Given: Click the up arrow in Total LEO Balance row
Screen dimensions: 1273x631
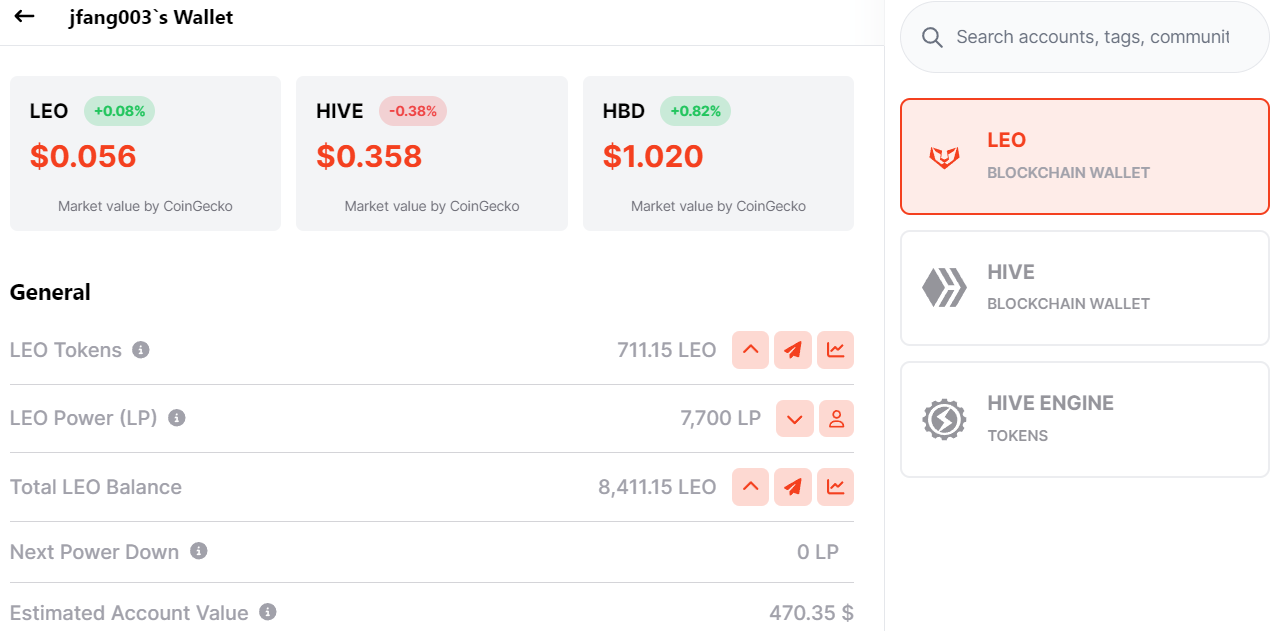Looking at the screenshot, I should pos(751,487).
